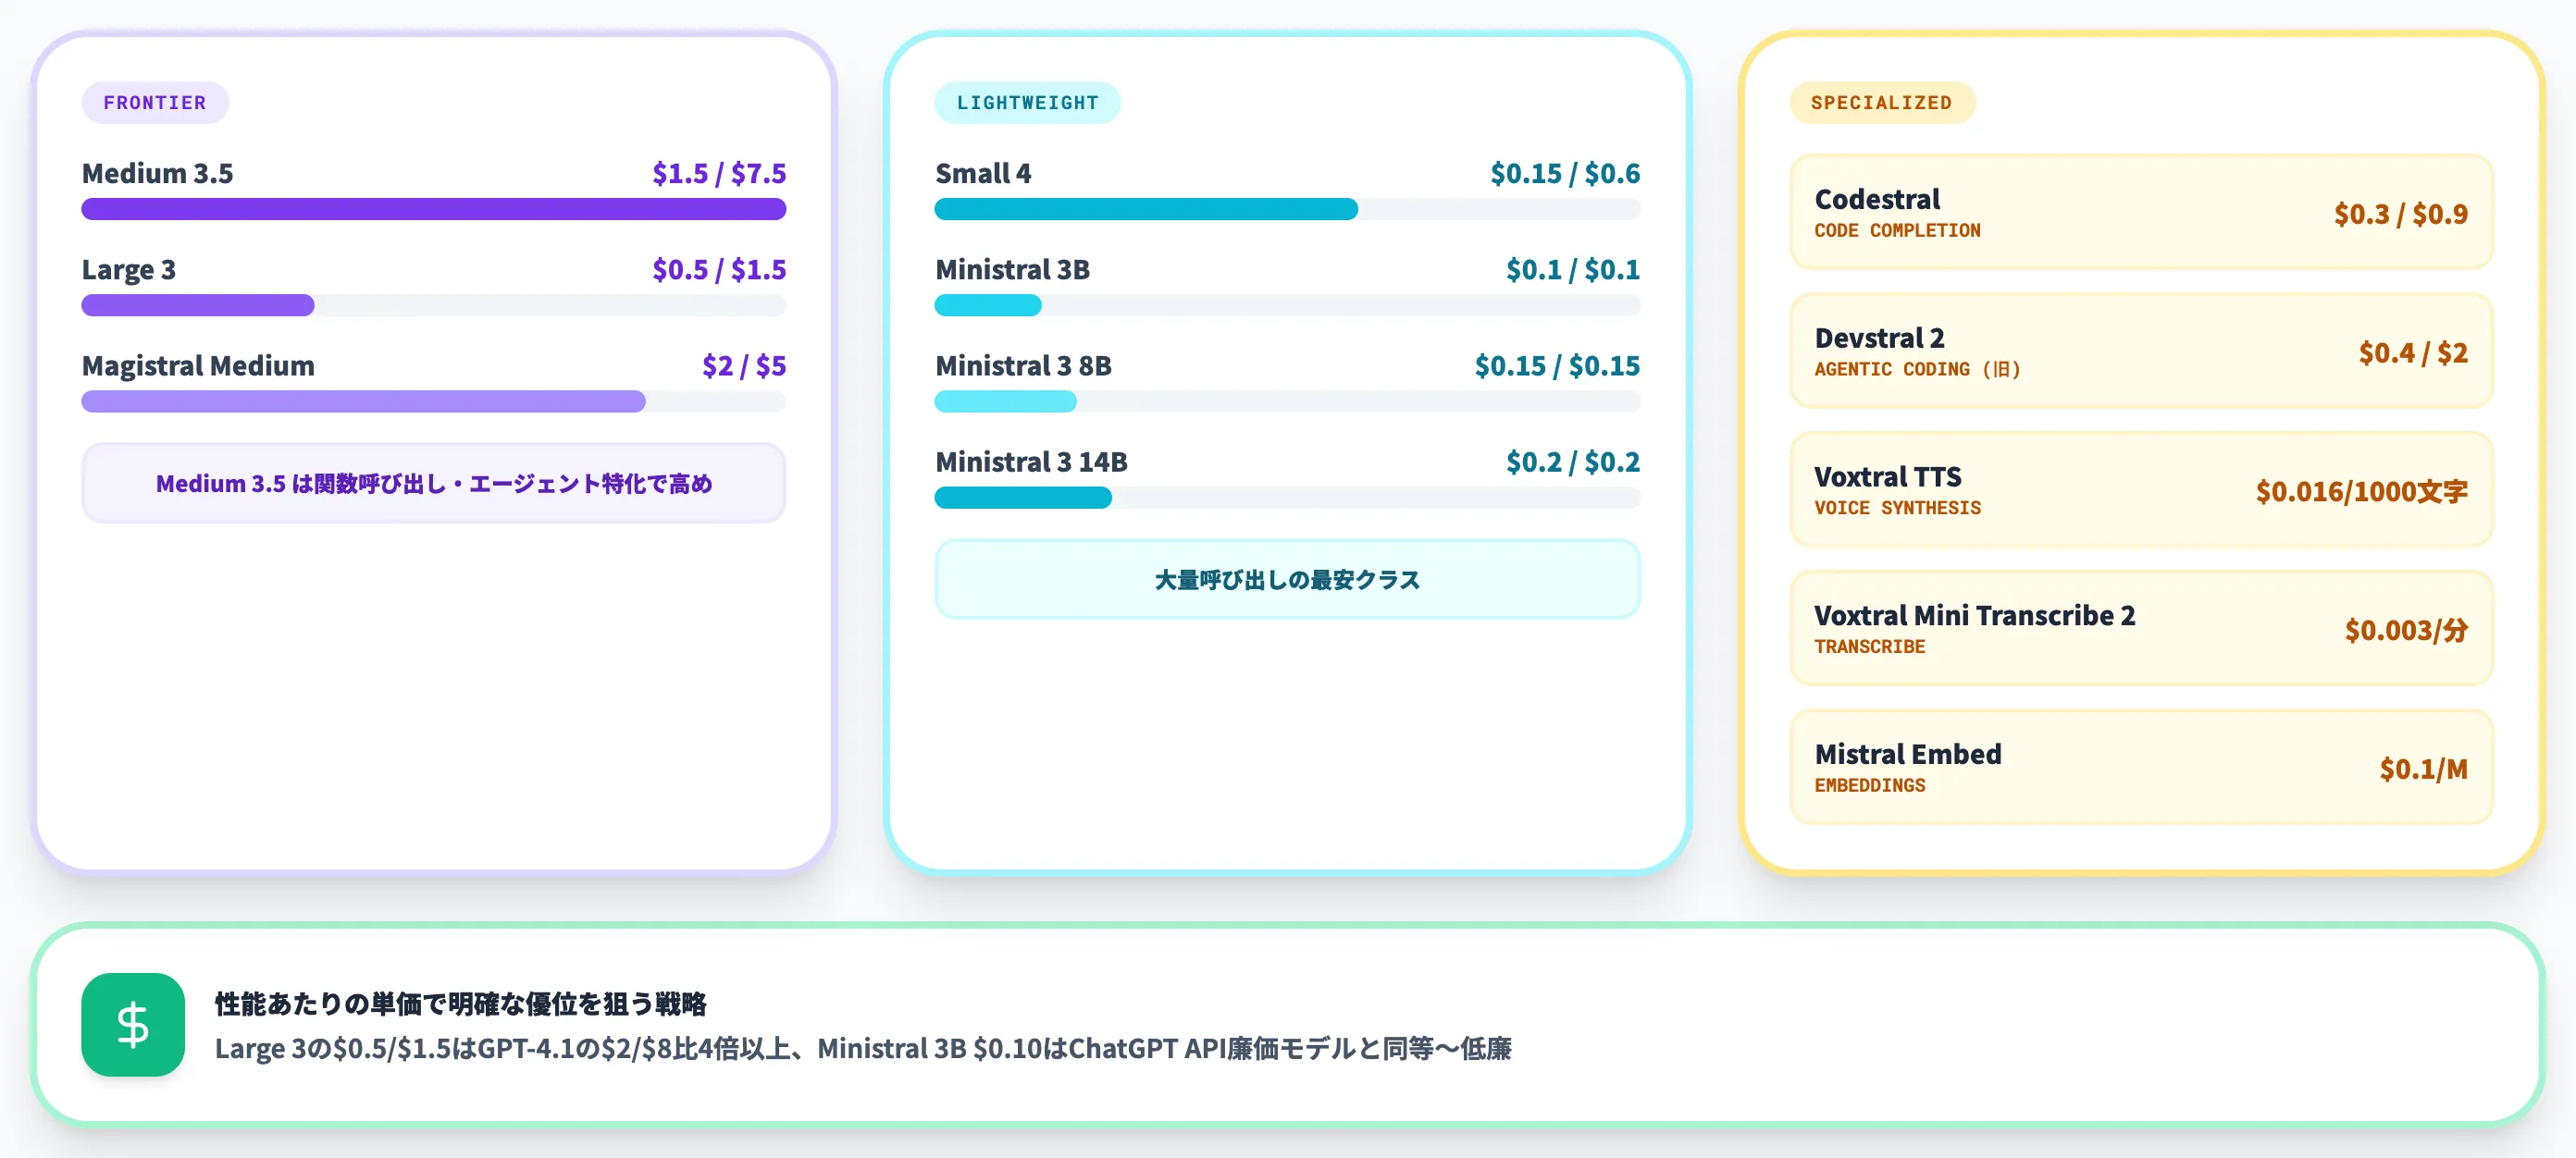Click the $0.2 / $0.2 price
2576x1158 pixels.
[x=1573, y=462]
